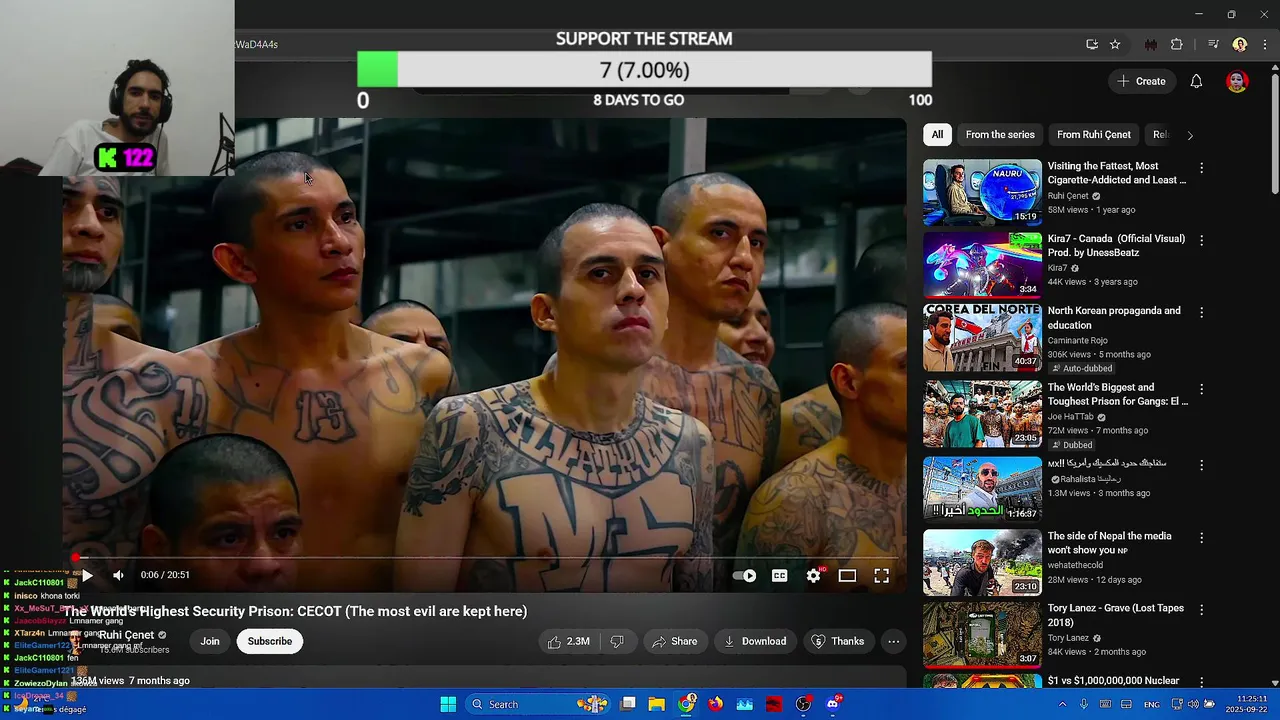
Task: Open File Explorer from taskbar
Action: [x=657, y=704]
